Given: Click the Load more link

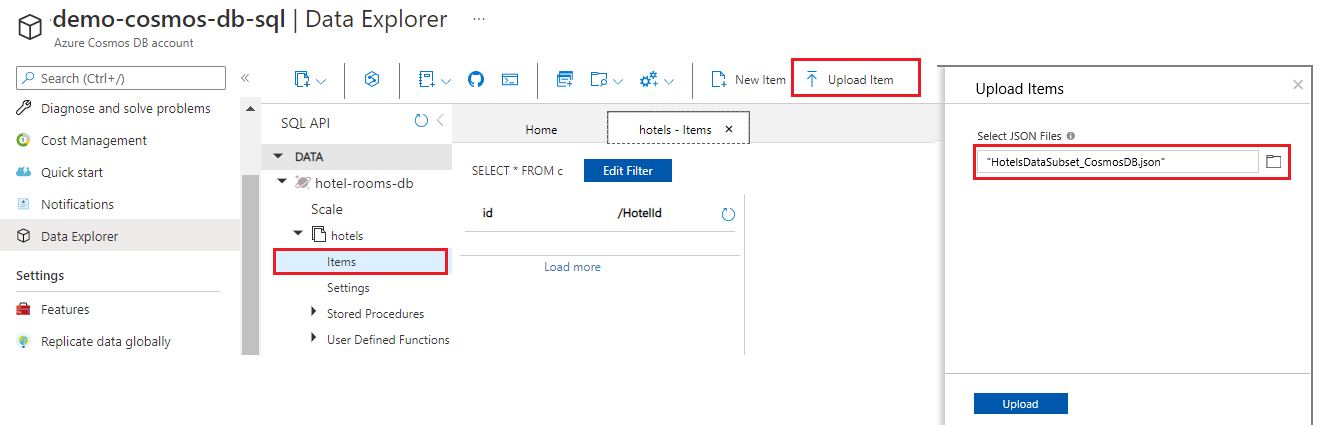Looking at the screenshot, I should point(572,267).
